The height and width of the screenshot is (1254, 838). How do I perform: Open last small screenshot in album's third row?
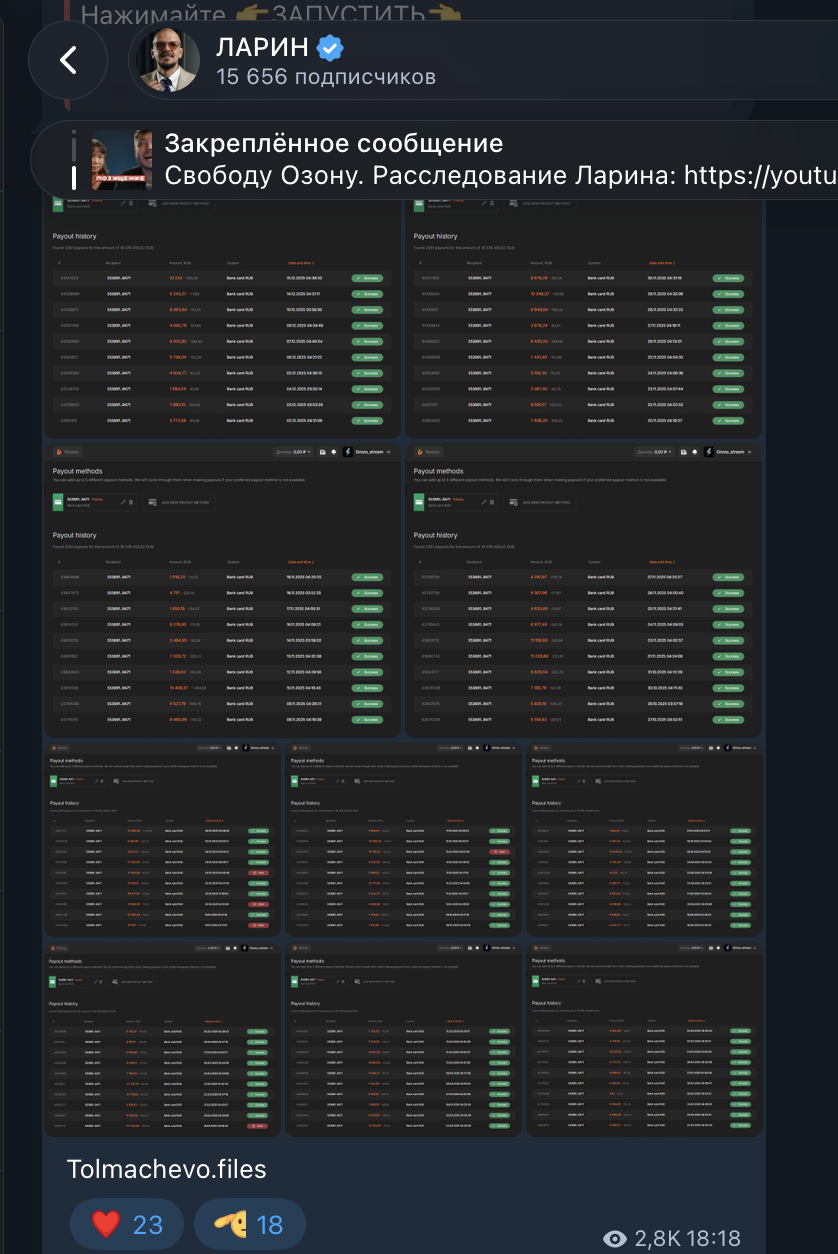644,840
